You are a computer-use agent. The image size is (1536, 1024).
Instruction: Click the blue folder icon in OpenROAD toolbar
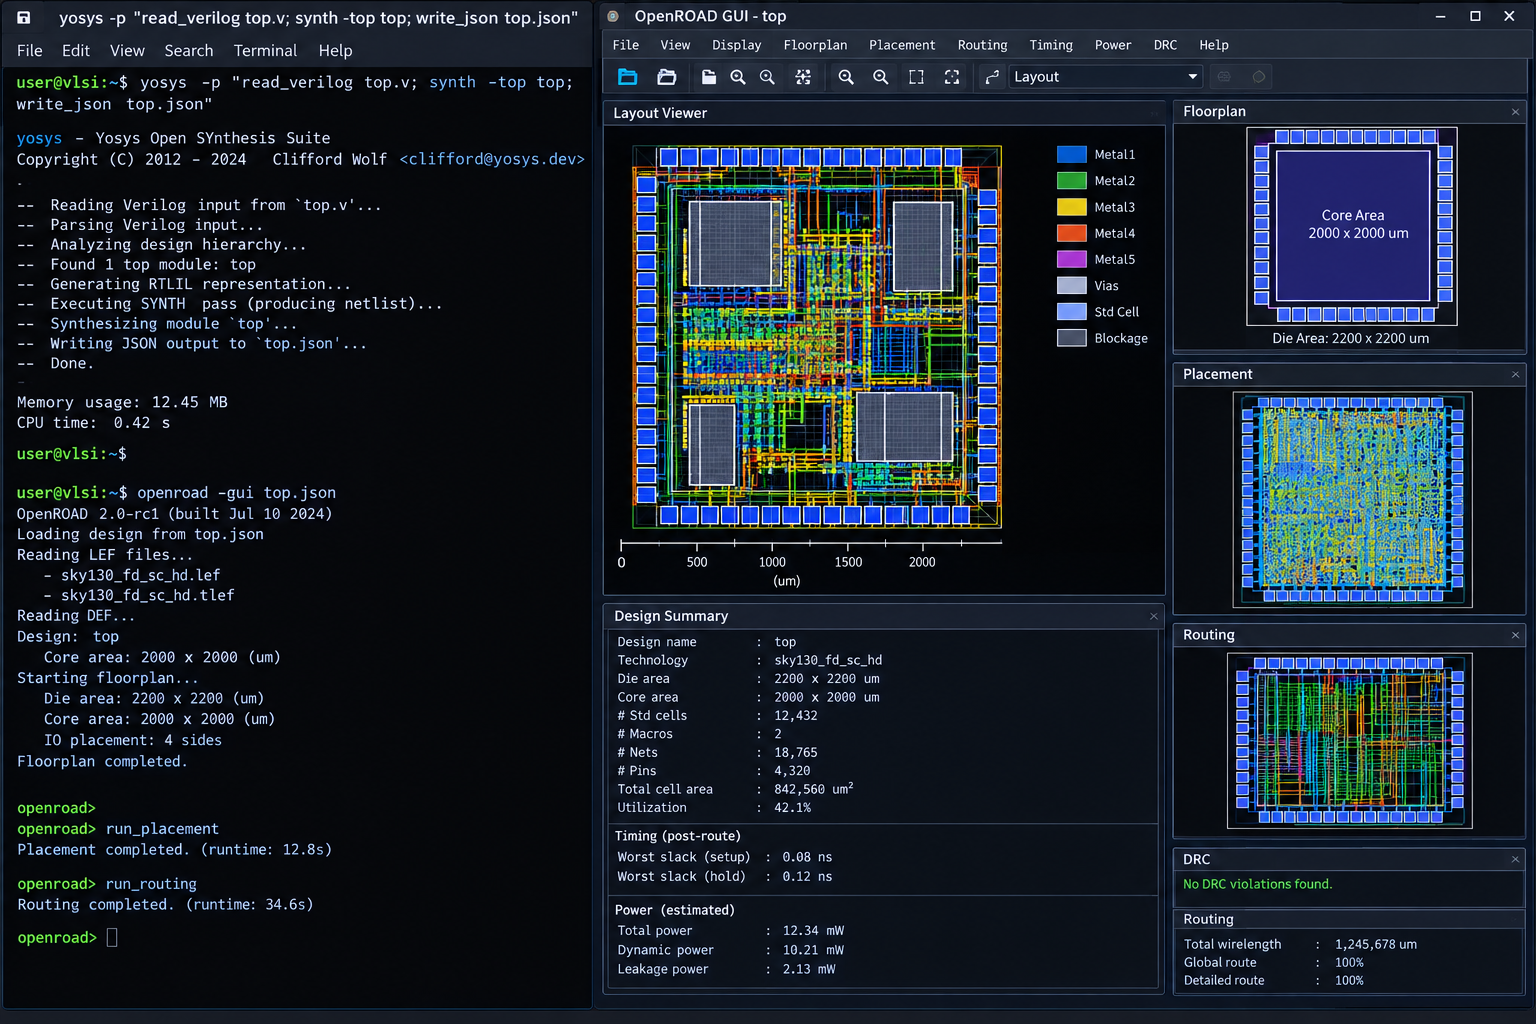628,77
